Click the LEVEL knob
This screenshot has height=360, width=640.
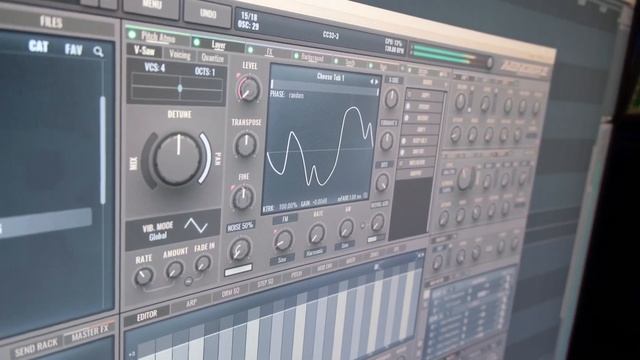pos(248,89)
